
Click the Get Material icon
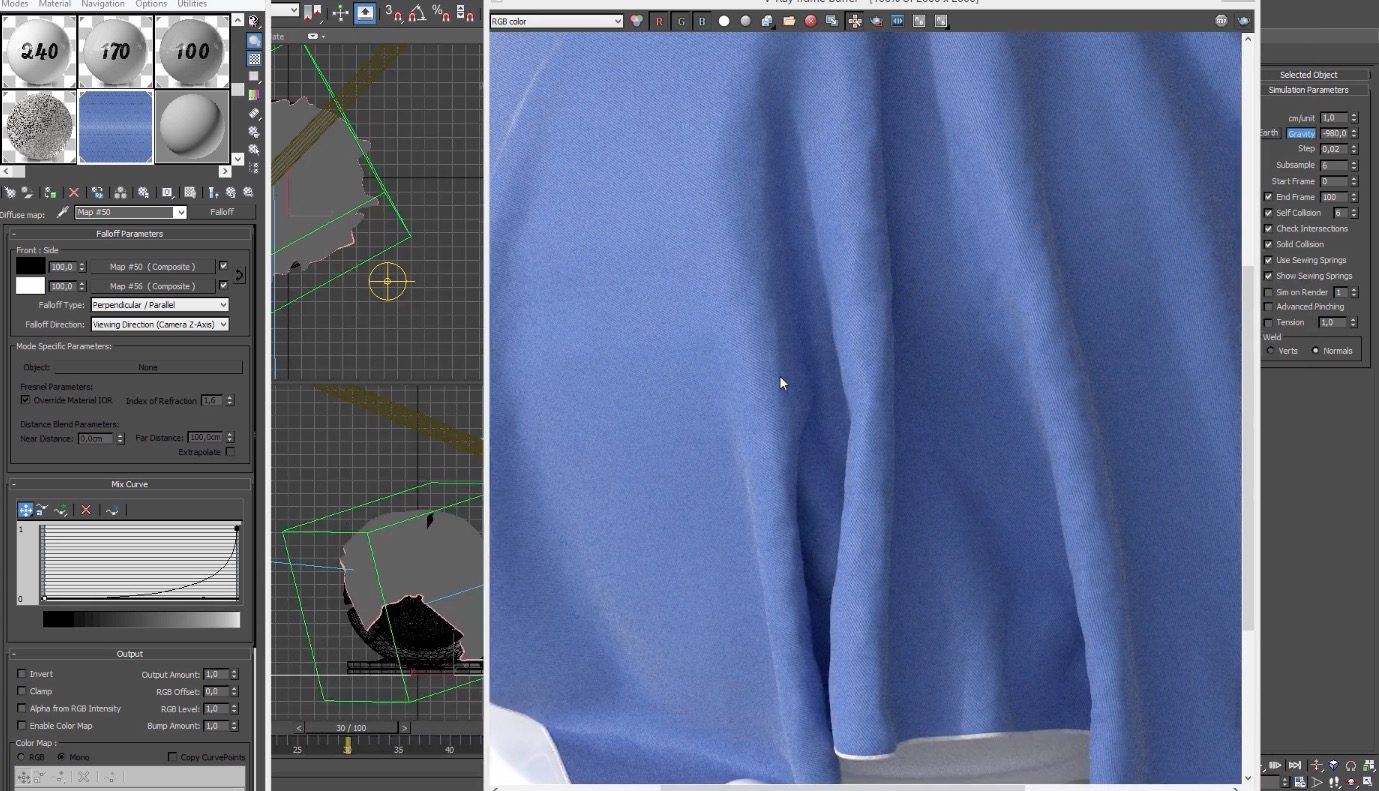[x=10, y=192]
